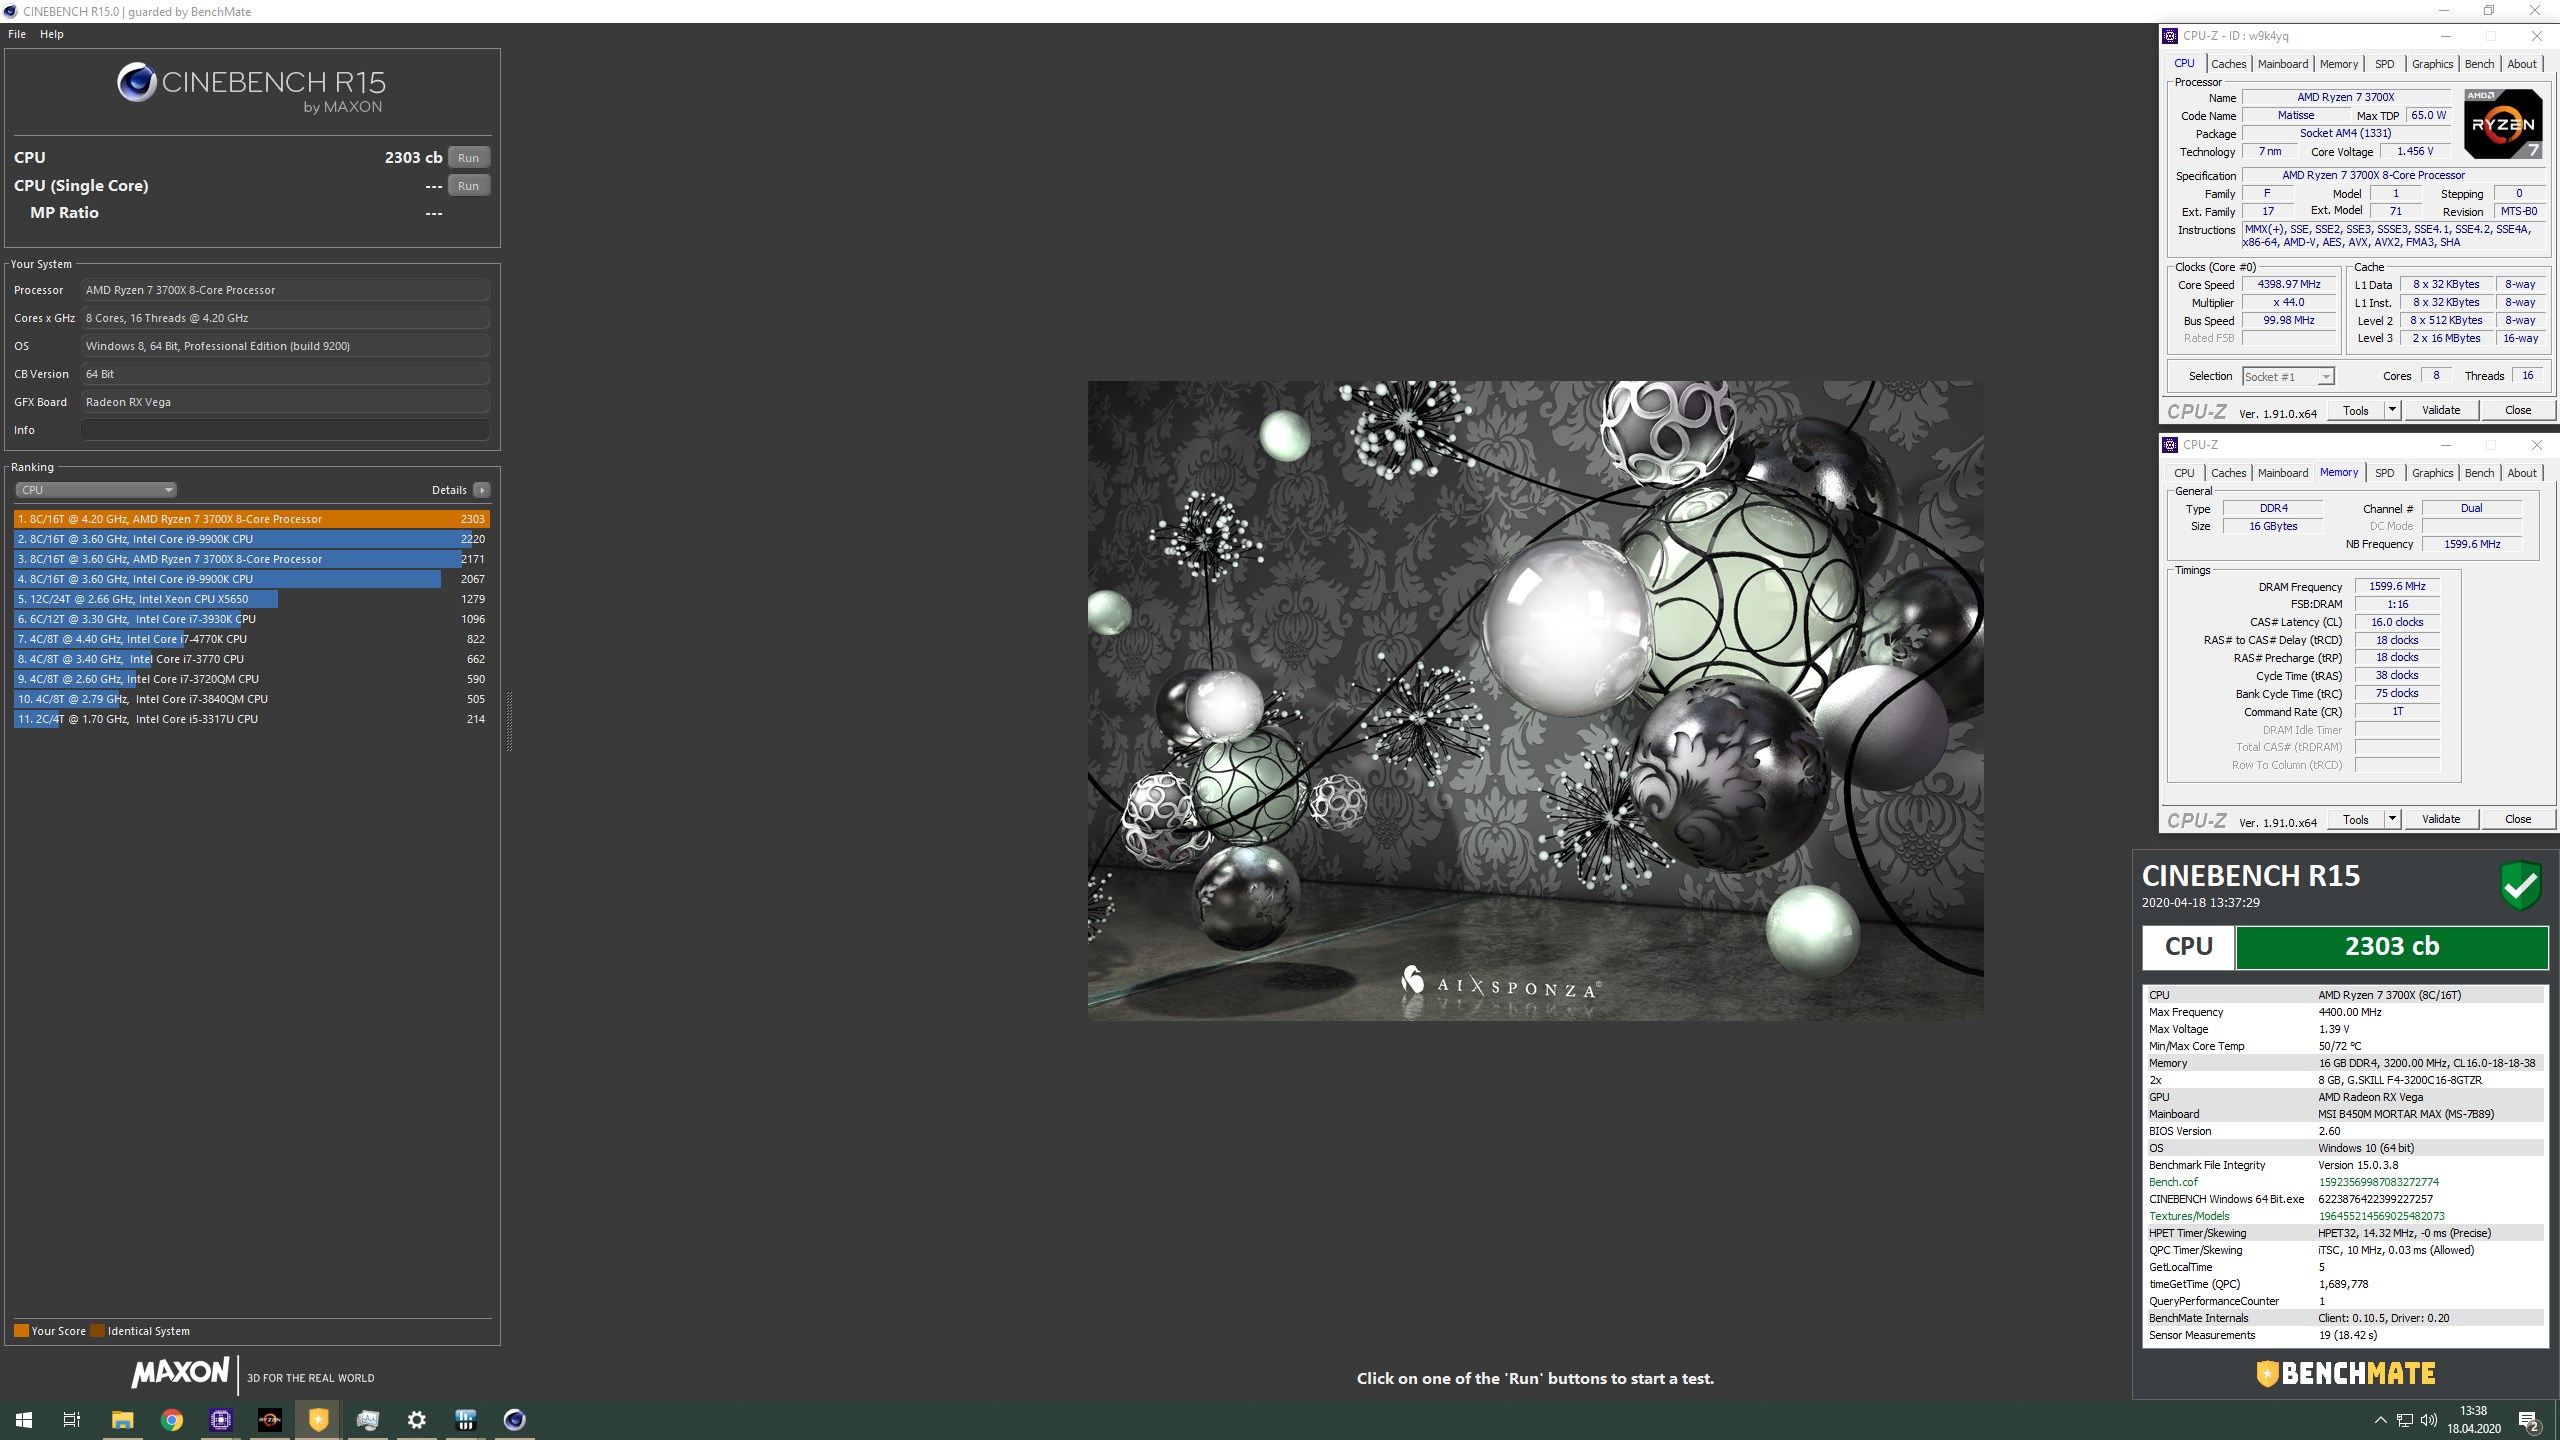Click the BenchMate logo at panel bottom

(x=2346, y=1374)
